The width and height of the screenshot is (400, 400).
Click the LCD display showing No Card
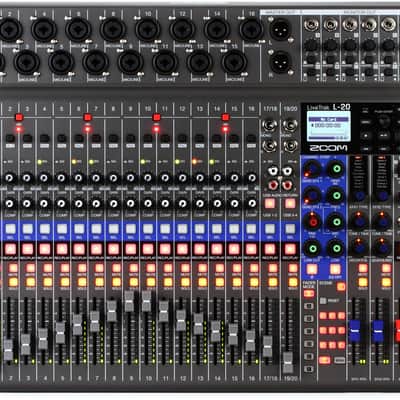[x=328, y=126]
